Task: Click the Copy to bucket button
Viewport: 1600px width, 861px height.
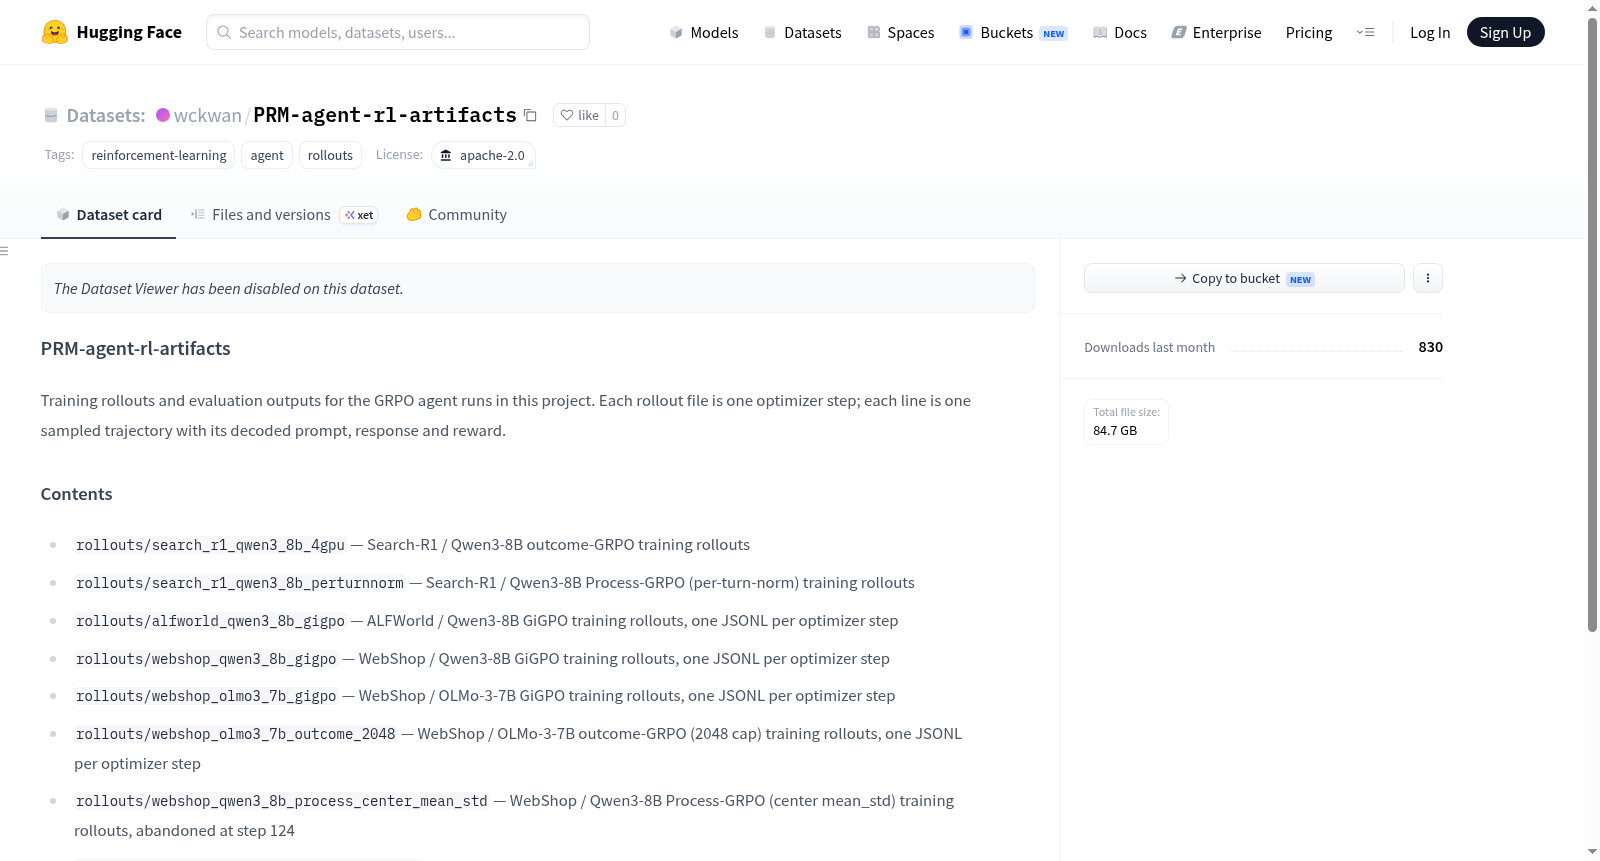Action: (1244, 278)
